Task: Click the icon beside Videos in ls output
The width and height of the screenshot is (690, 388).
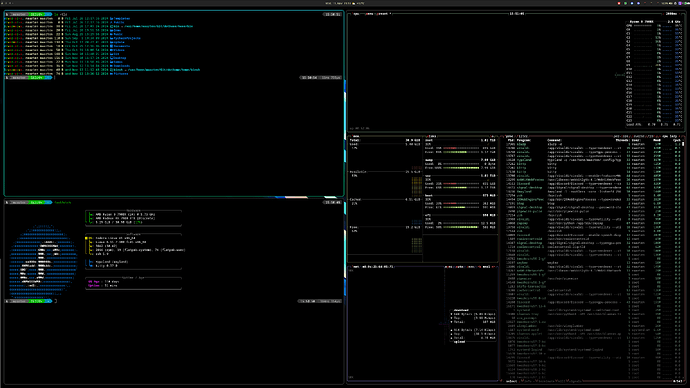Action: pos(111,50)
